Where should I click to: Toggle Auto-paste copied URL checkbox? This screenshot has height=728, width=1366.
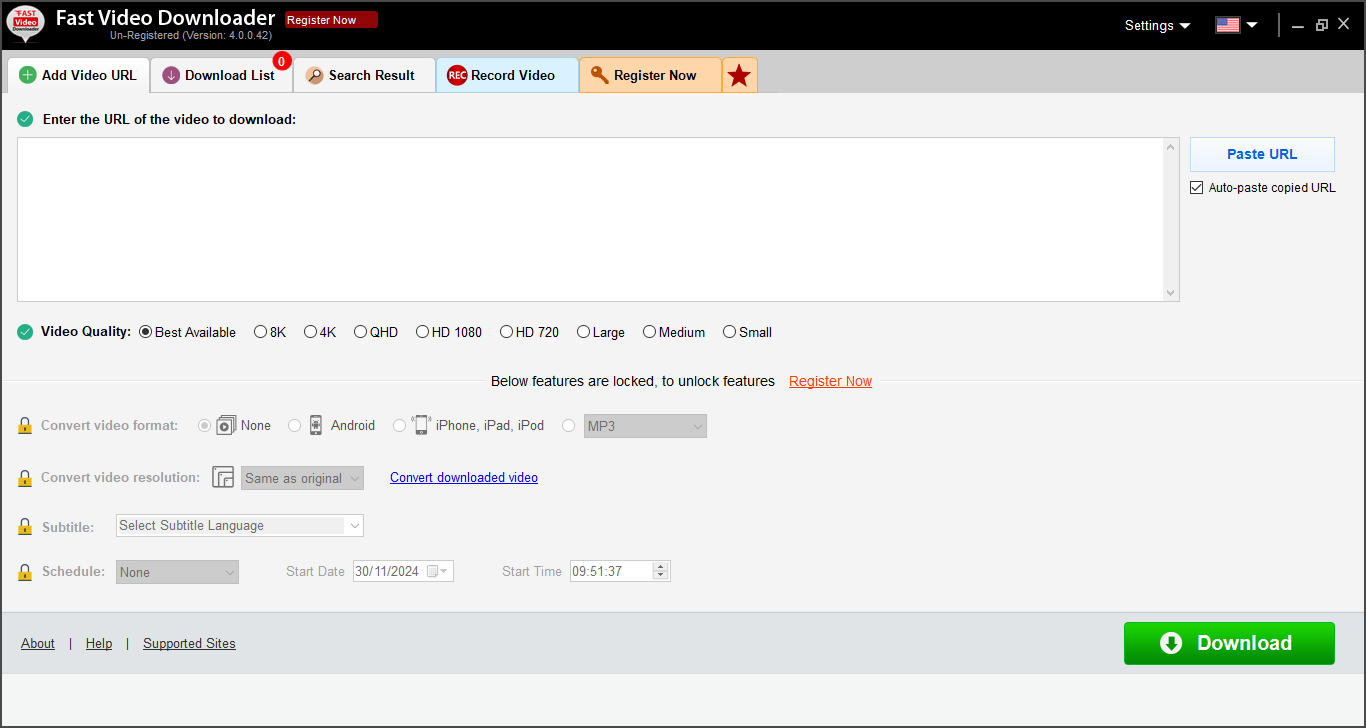click(1196, 187)
